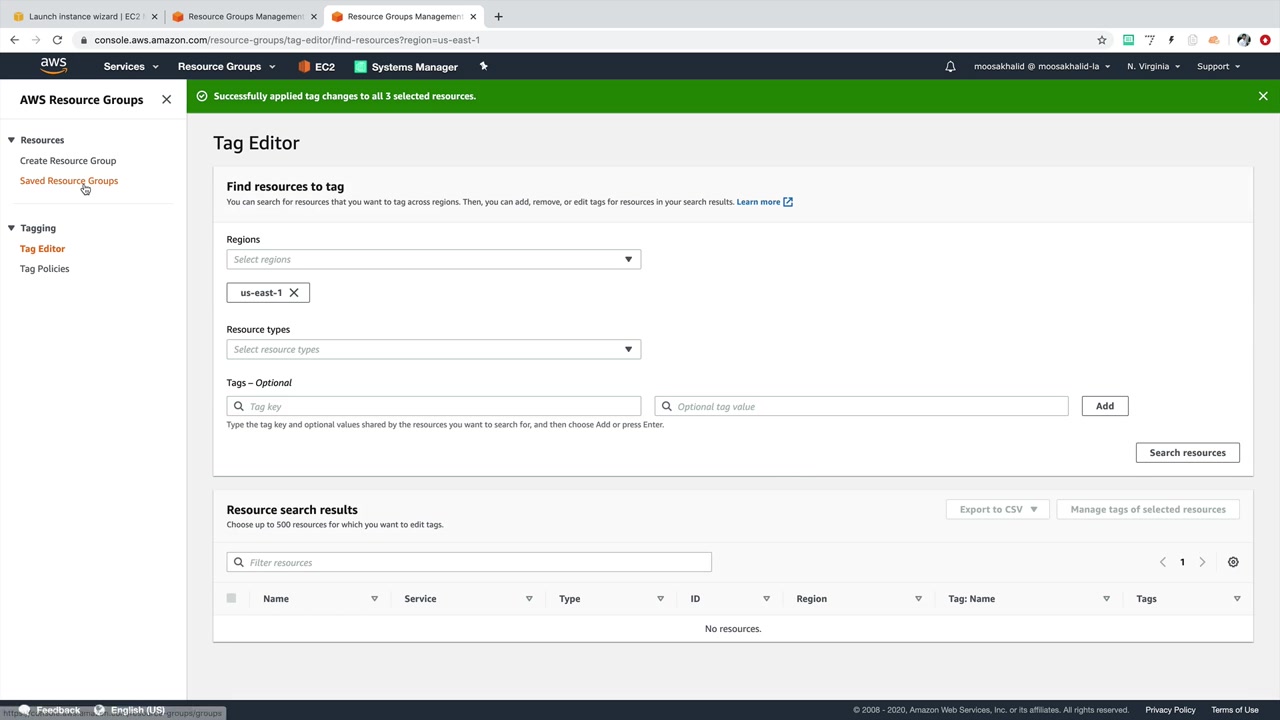Bookmark this page with the star icon
Screen dimensions: 1280x720
point(1102,40)
